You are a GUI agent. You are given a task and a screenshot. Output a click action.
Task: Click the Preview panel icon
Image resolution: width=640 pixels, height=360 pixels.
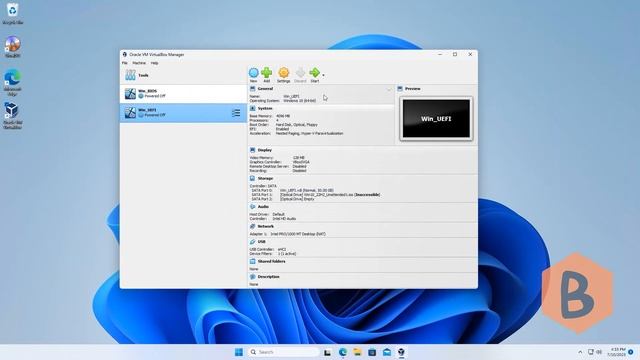pos(400,89)
